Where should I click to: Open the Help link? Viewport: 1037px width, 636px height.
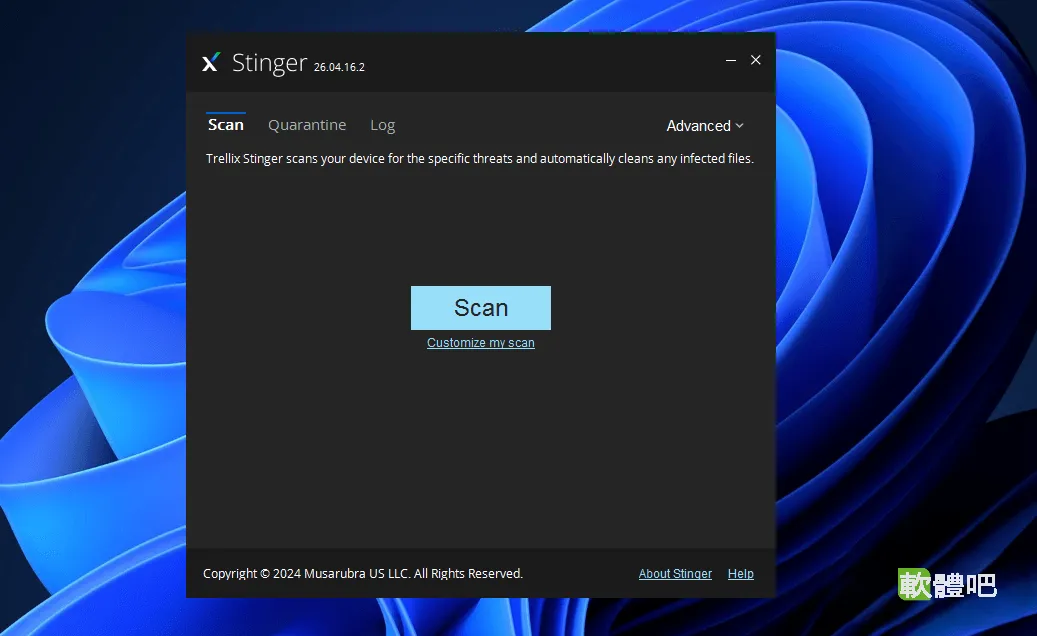tap(741, 574)
